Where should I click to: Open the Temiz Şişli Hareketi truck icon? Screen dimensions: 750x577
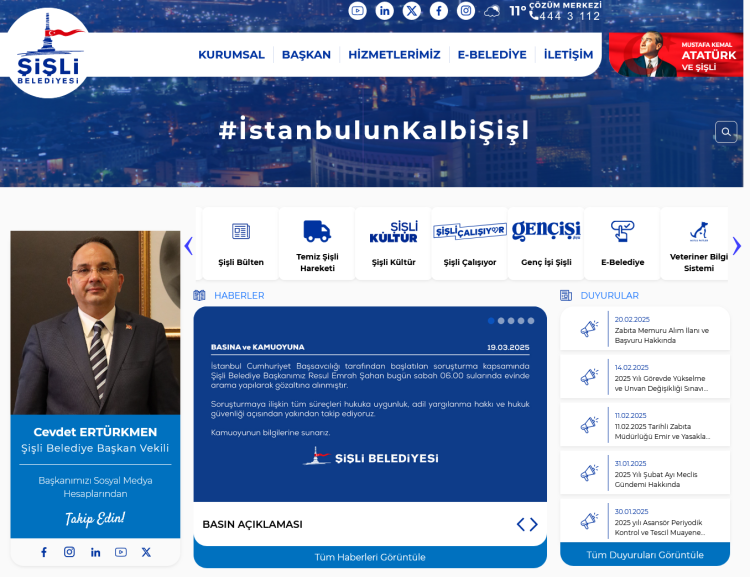317,232
